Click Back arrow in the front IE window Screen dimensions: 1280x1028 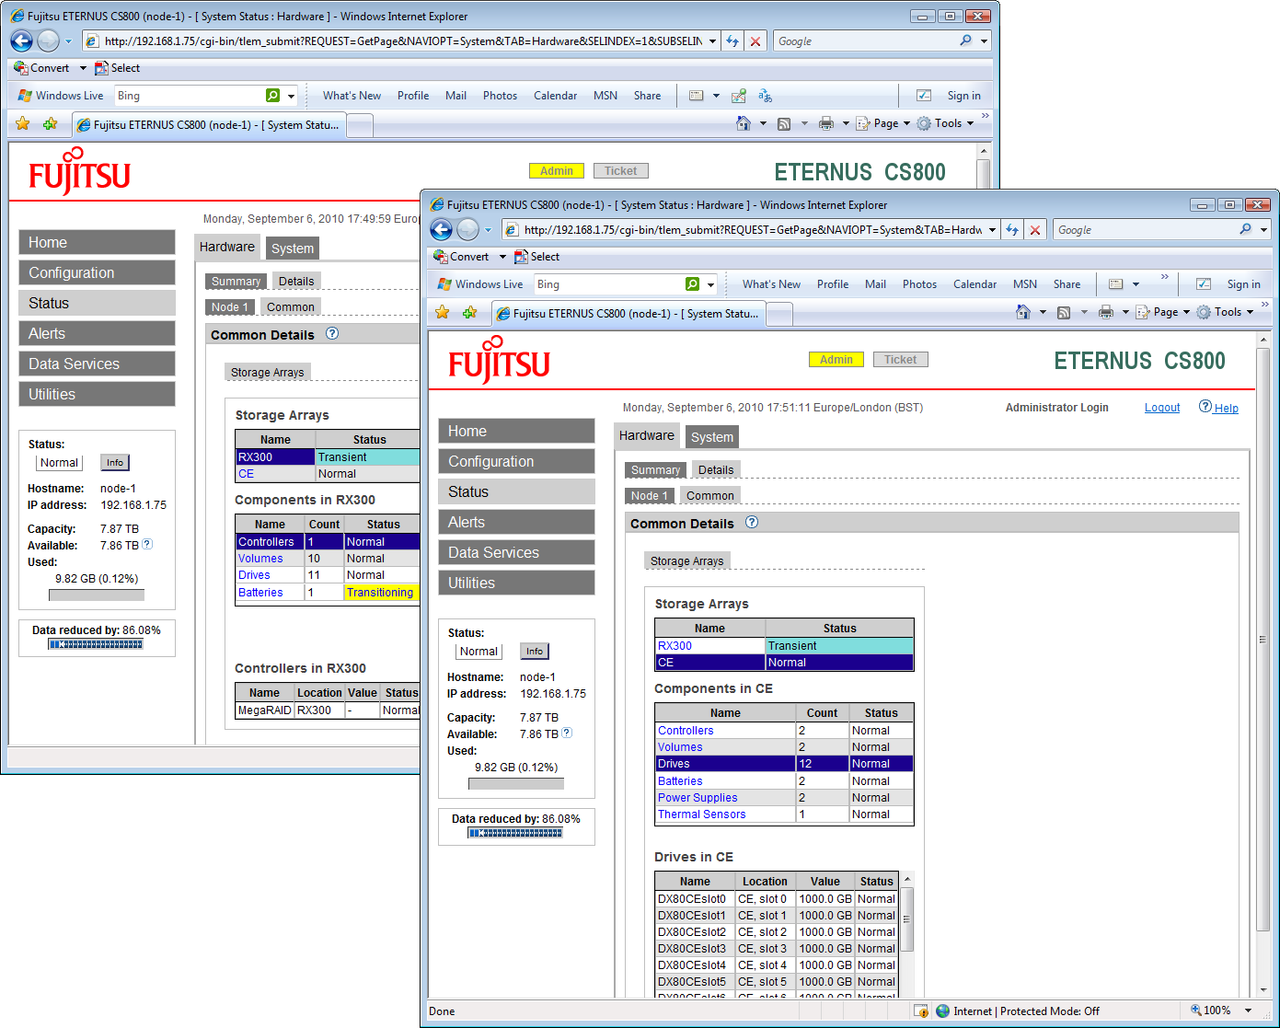(441, 230)
